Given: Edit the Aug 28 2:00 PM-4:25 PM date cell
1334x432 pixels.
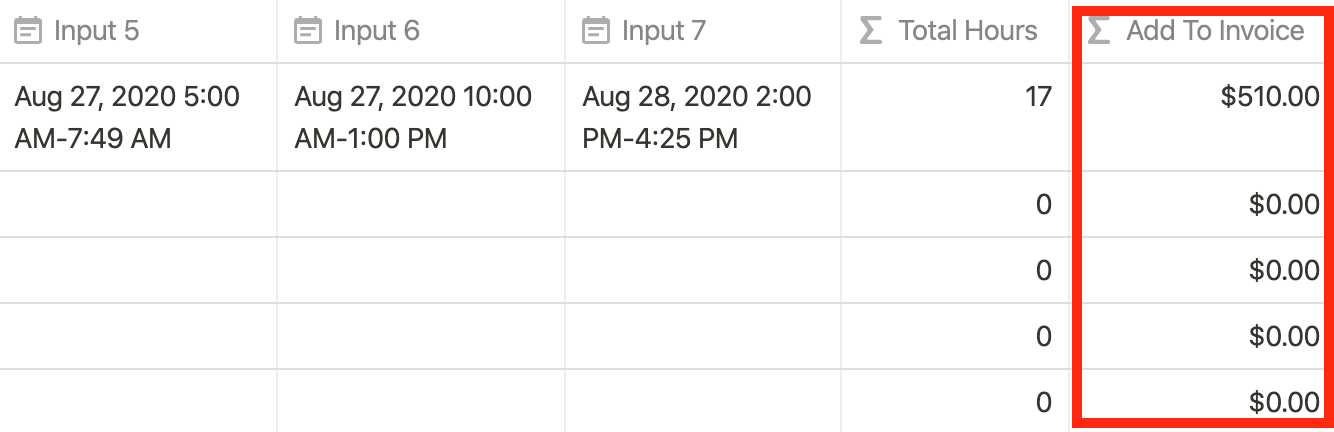Looking at the screenshot, I should point(703,117).
